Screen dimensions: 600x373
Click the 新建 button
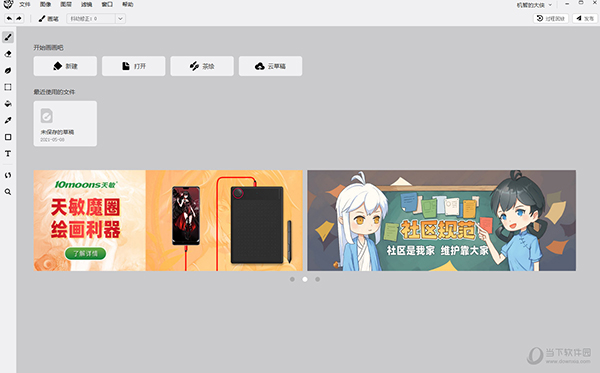click(x=65, y=66)
